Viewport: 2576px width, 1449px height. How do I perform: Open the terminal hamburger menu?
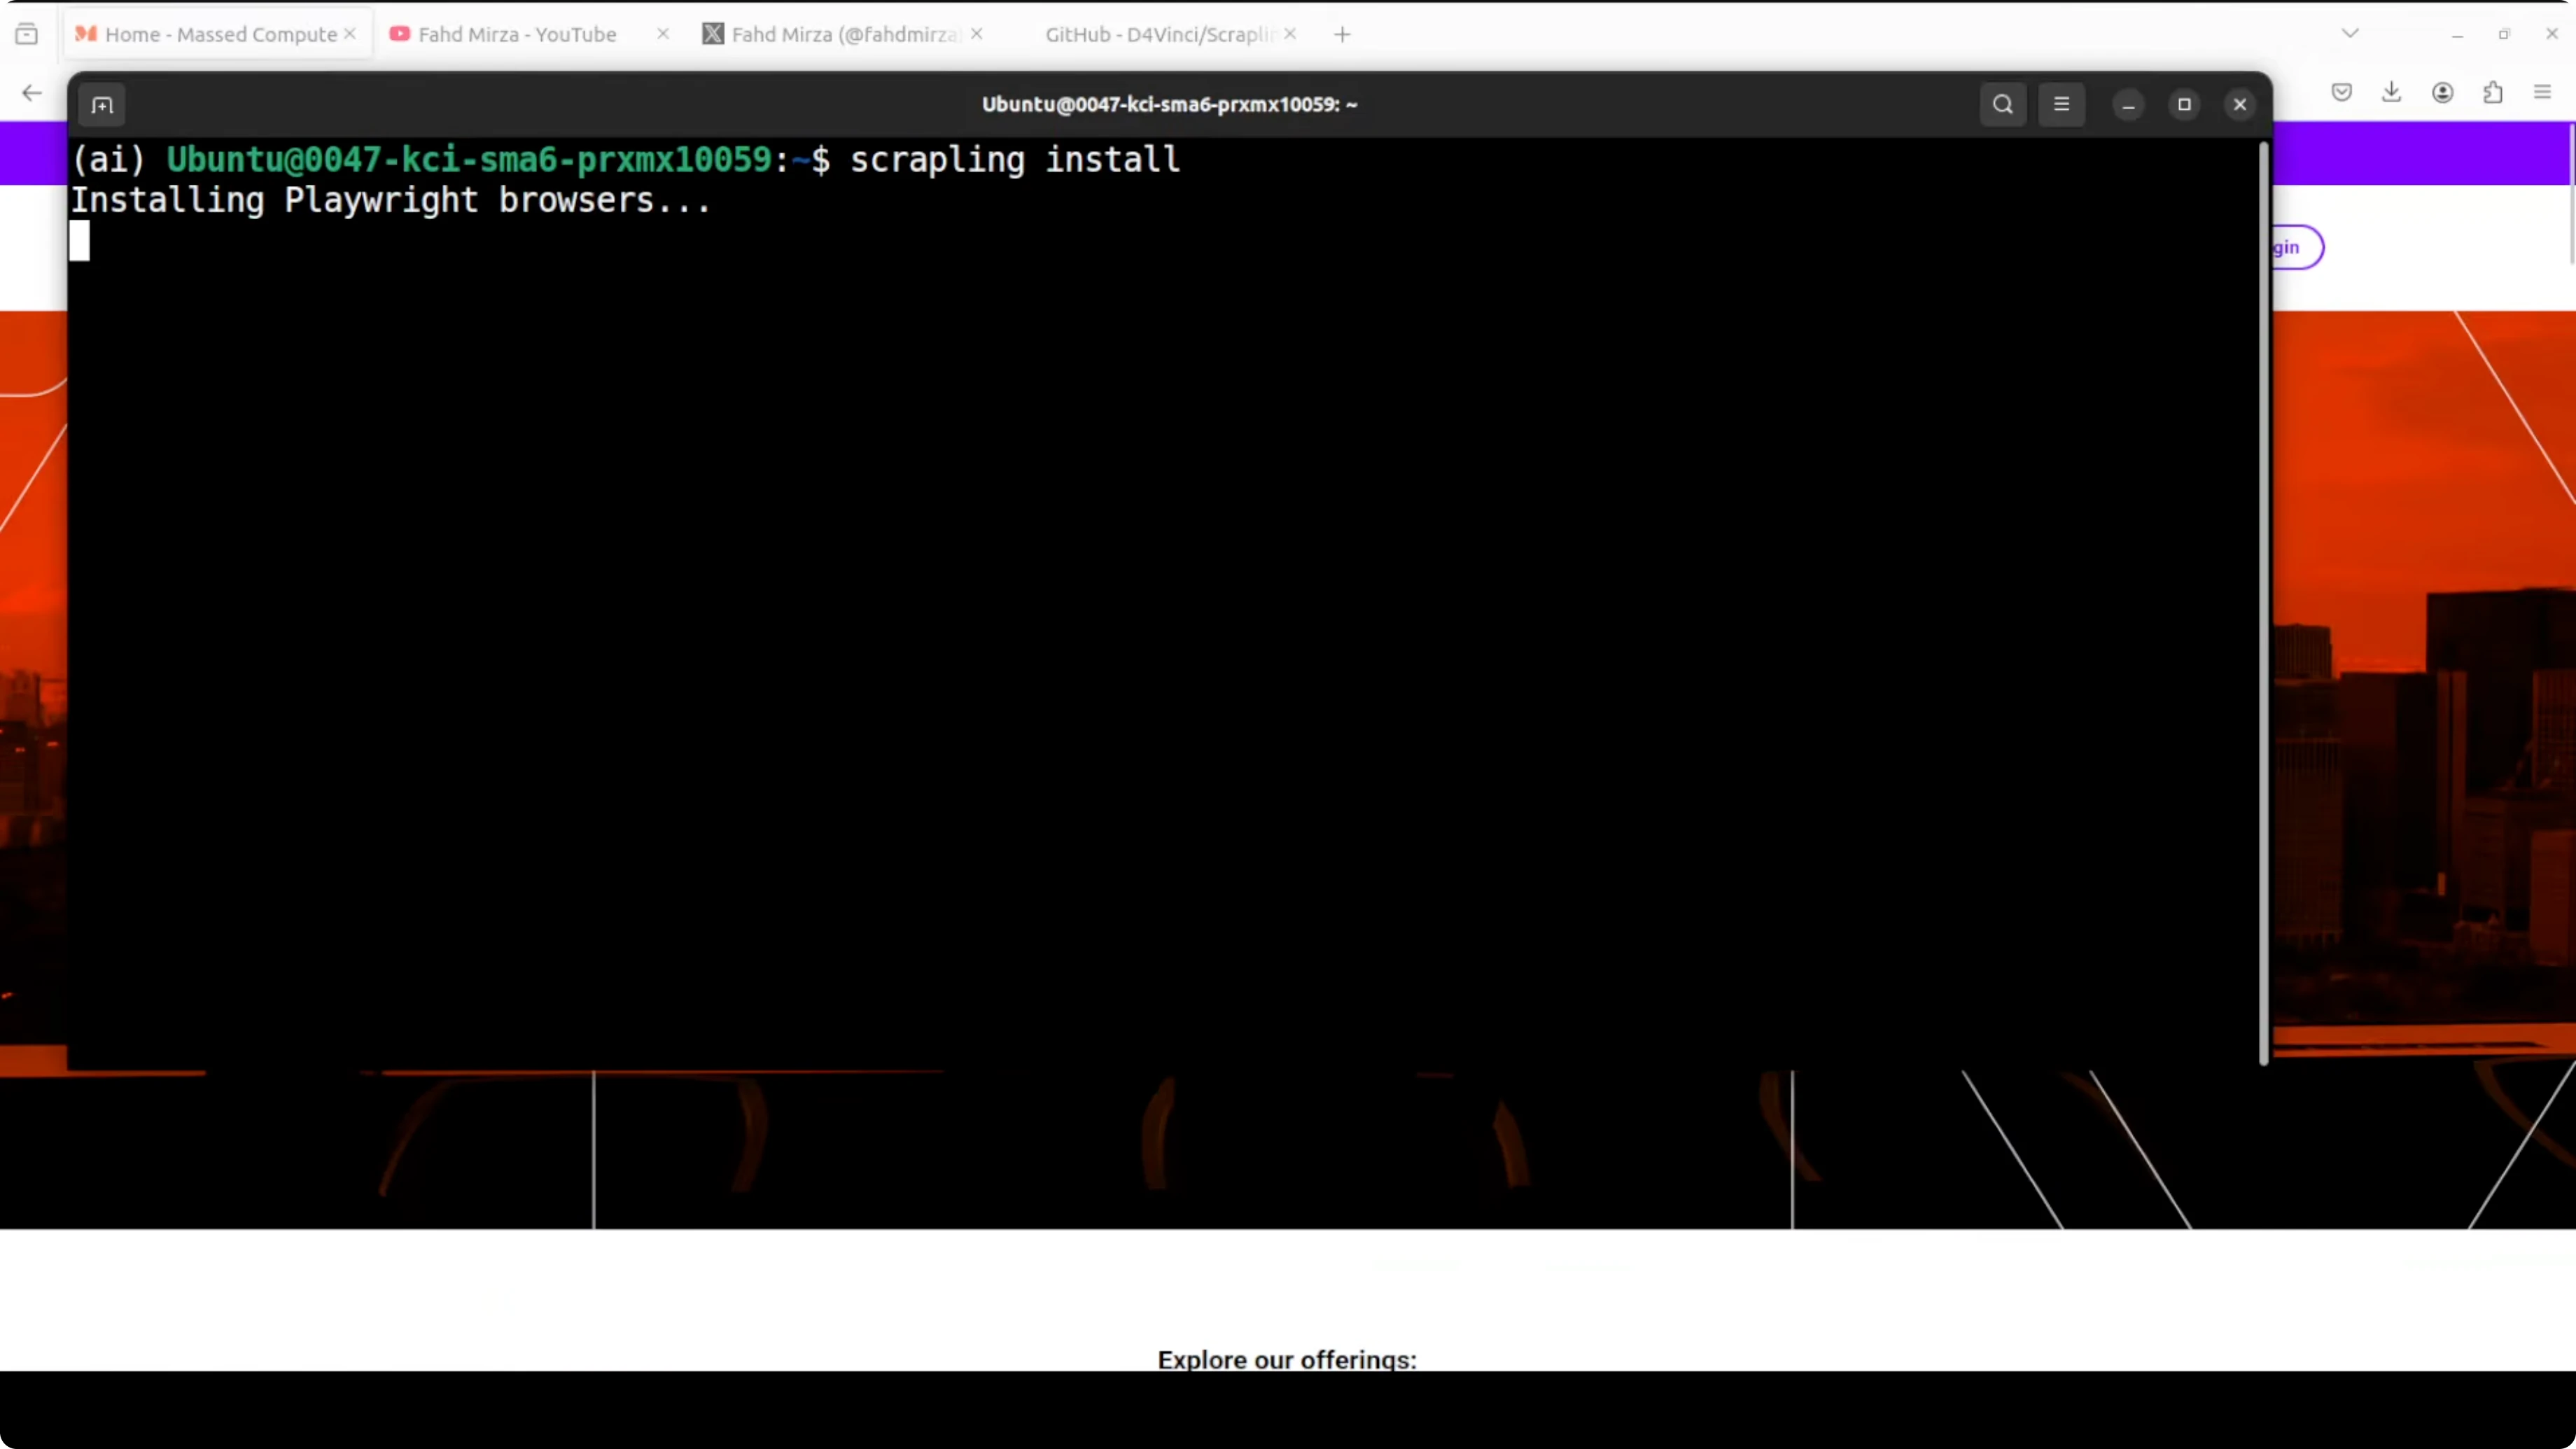pyautogui.click(x=2062, y=104)
